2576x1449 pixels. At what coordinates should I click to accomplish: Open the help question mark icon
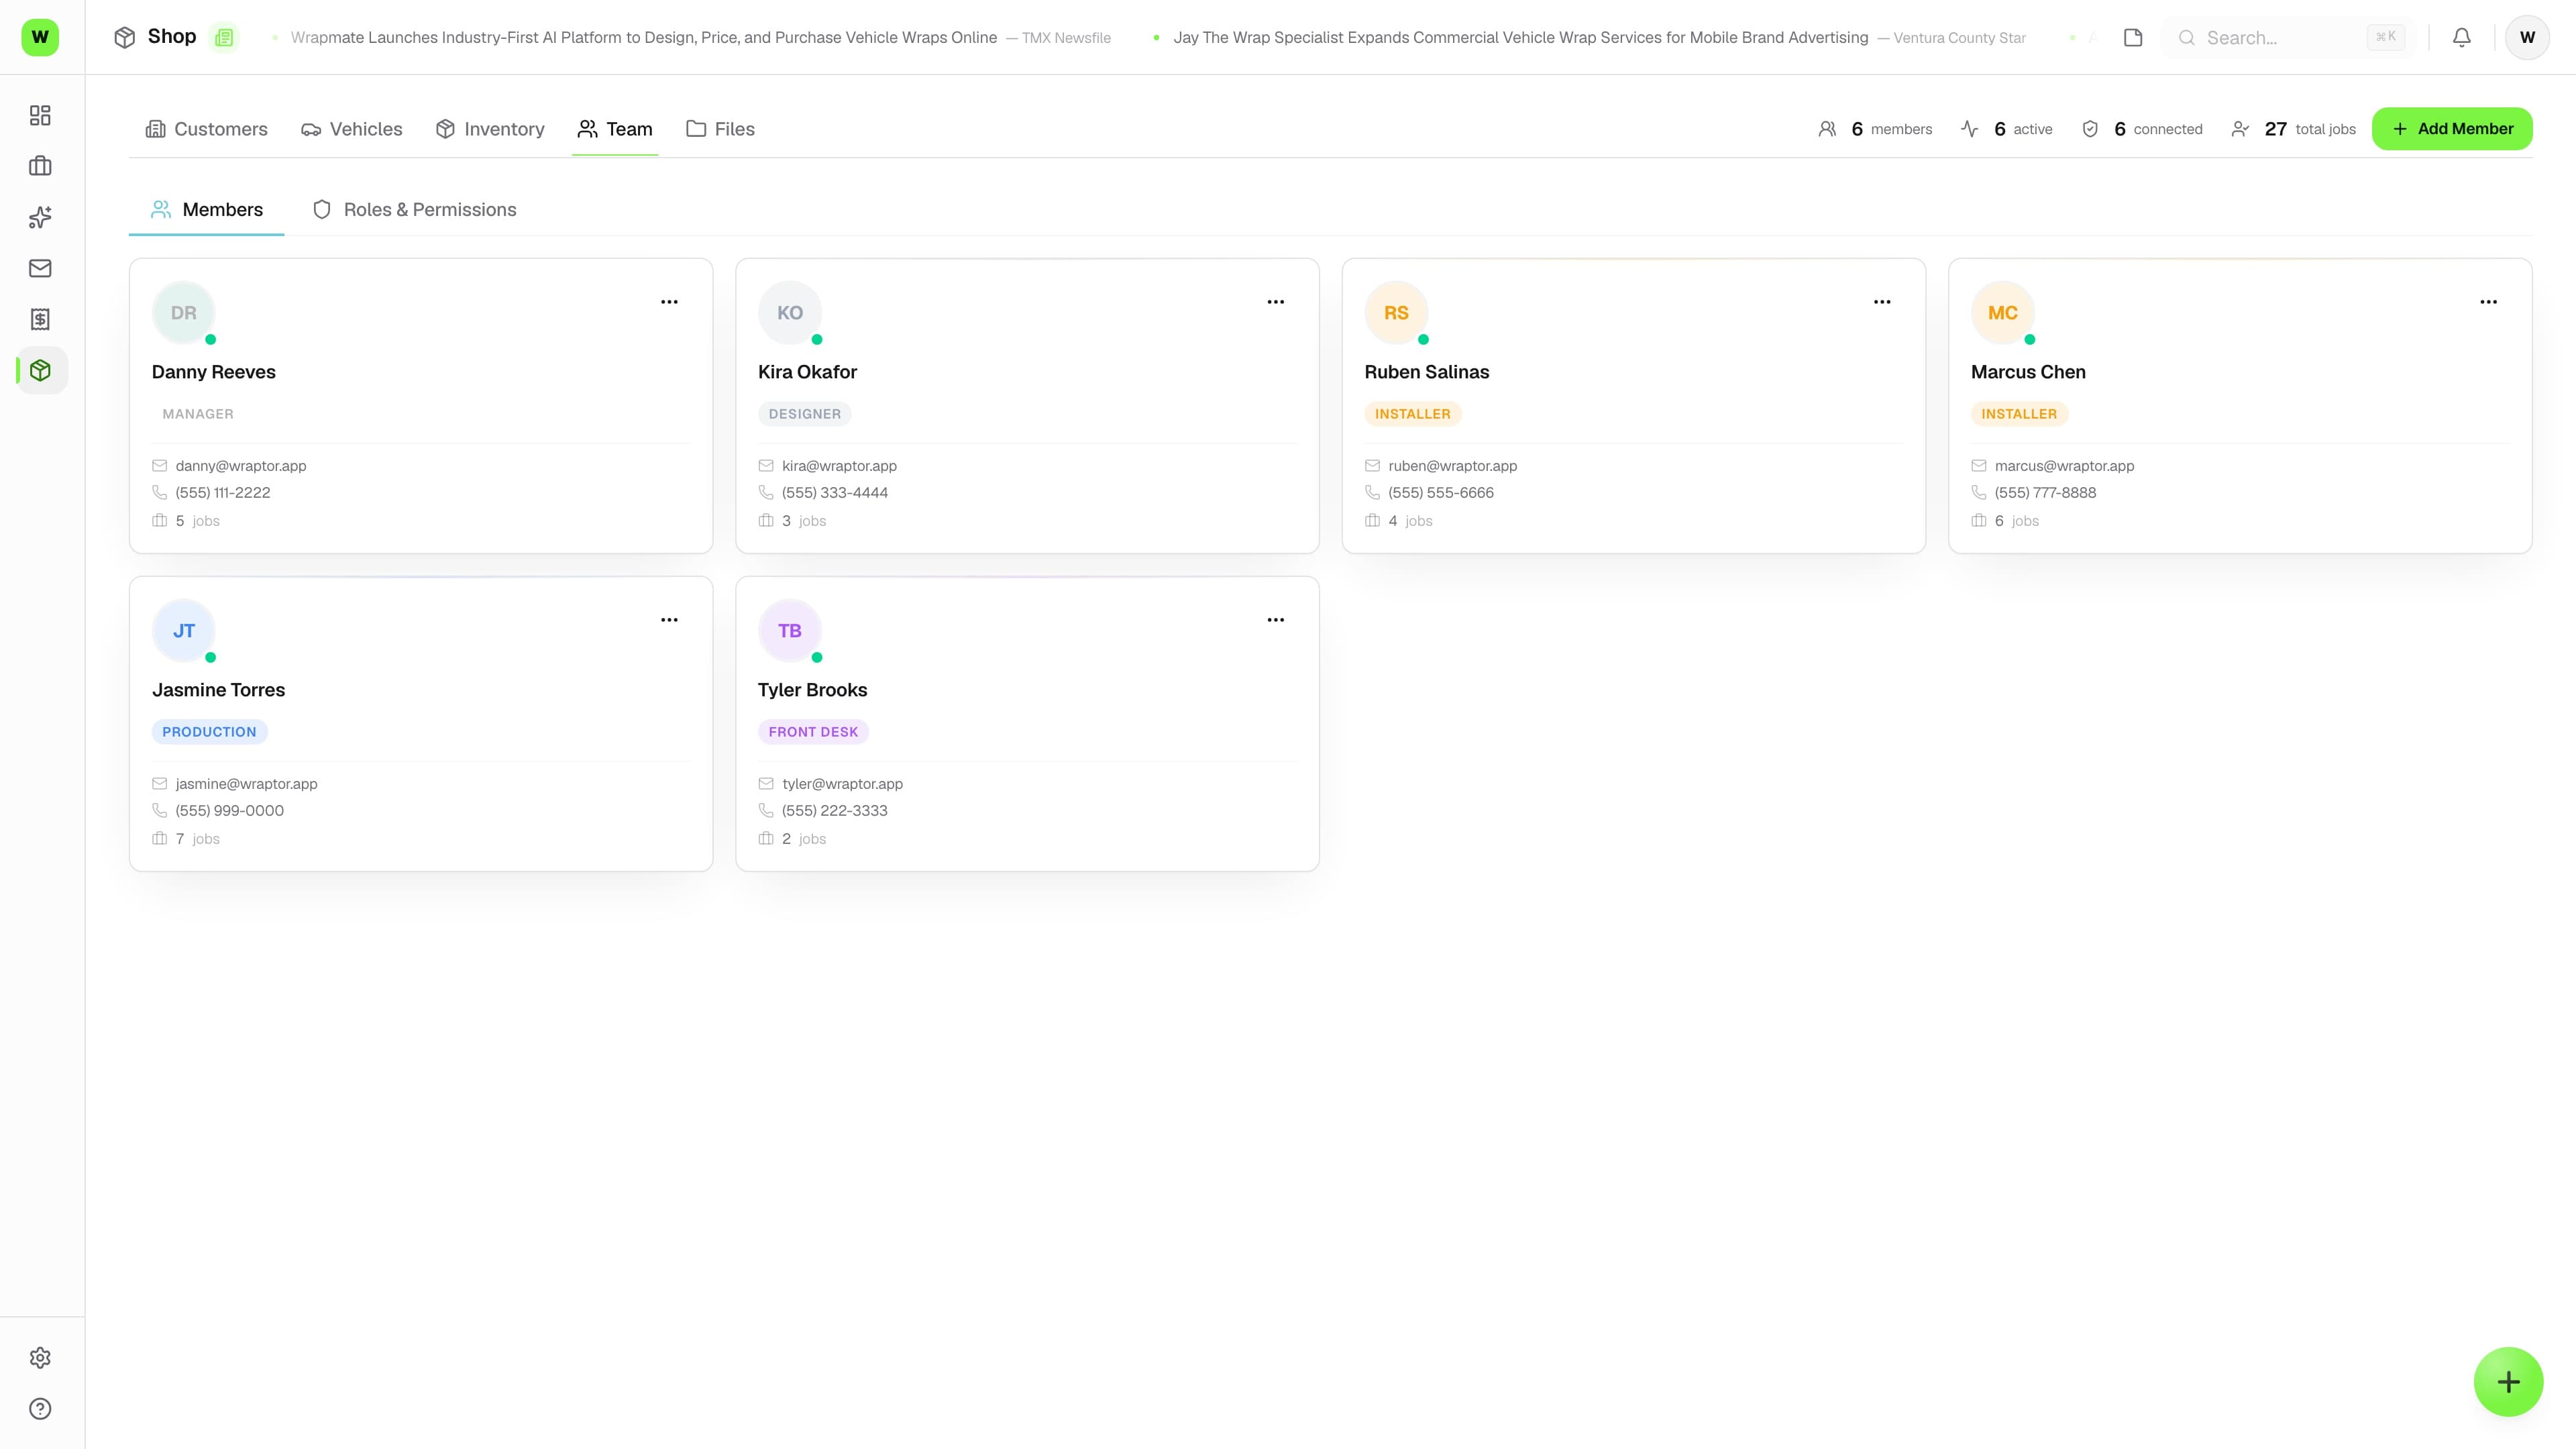click(40, 1409)
